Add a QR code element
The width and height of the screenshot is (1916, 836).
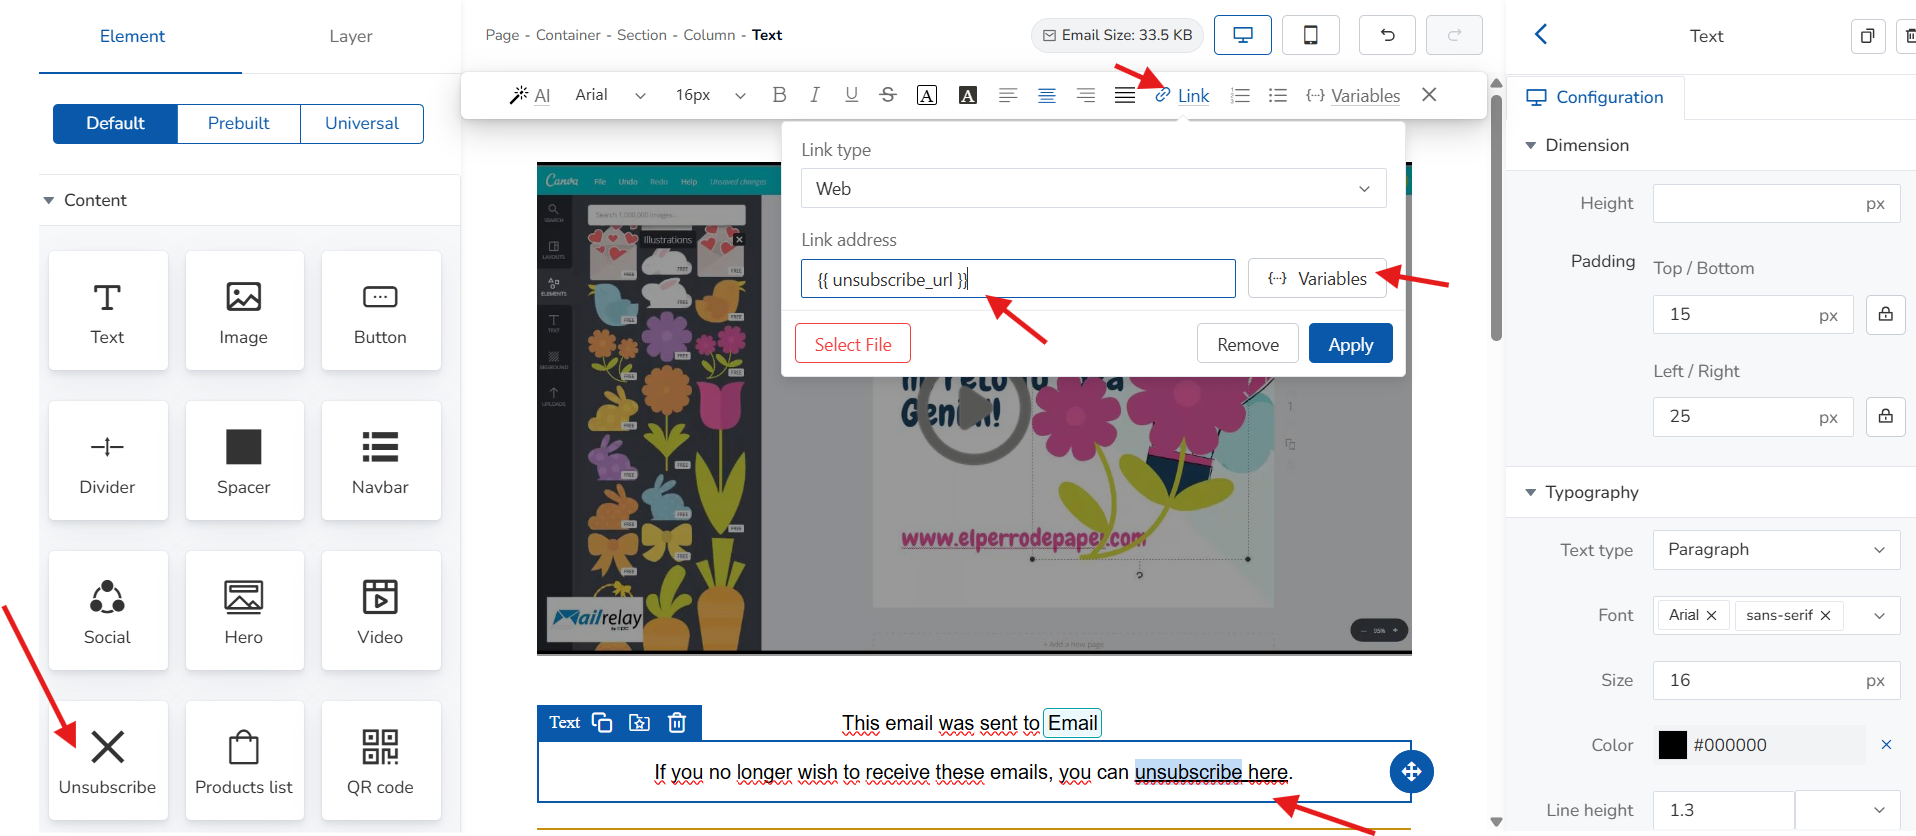point(381,761)
